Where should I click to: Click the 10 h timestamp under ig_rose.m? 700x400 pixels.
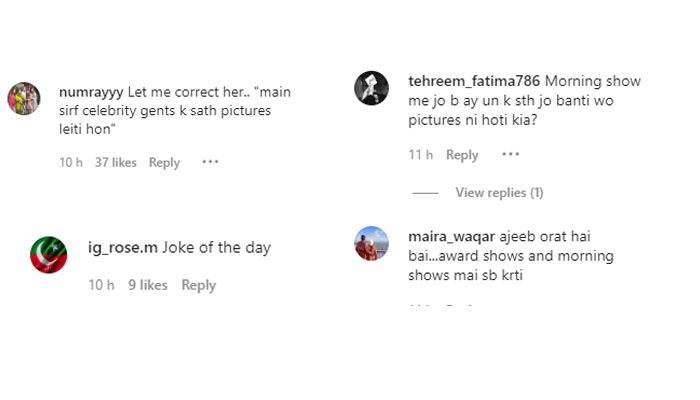(101, 285)
